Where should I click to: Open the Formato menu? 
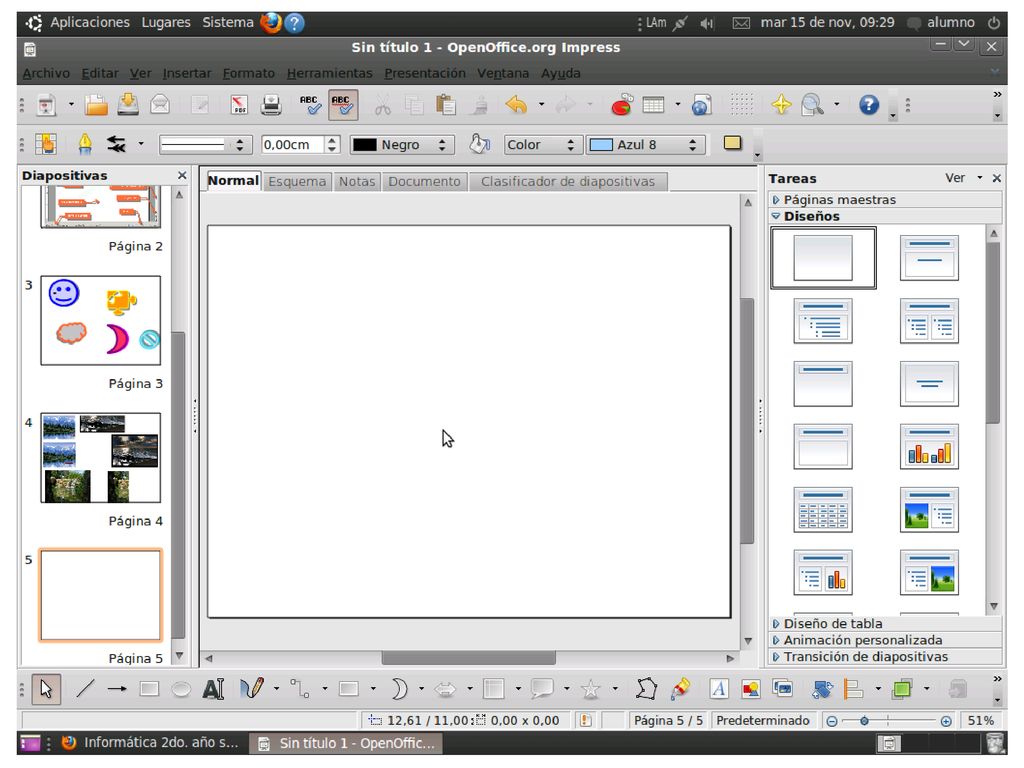pyautogui.click(x=248, y=73)
